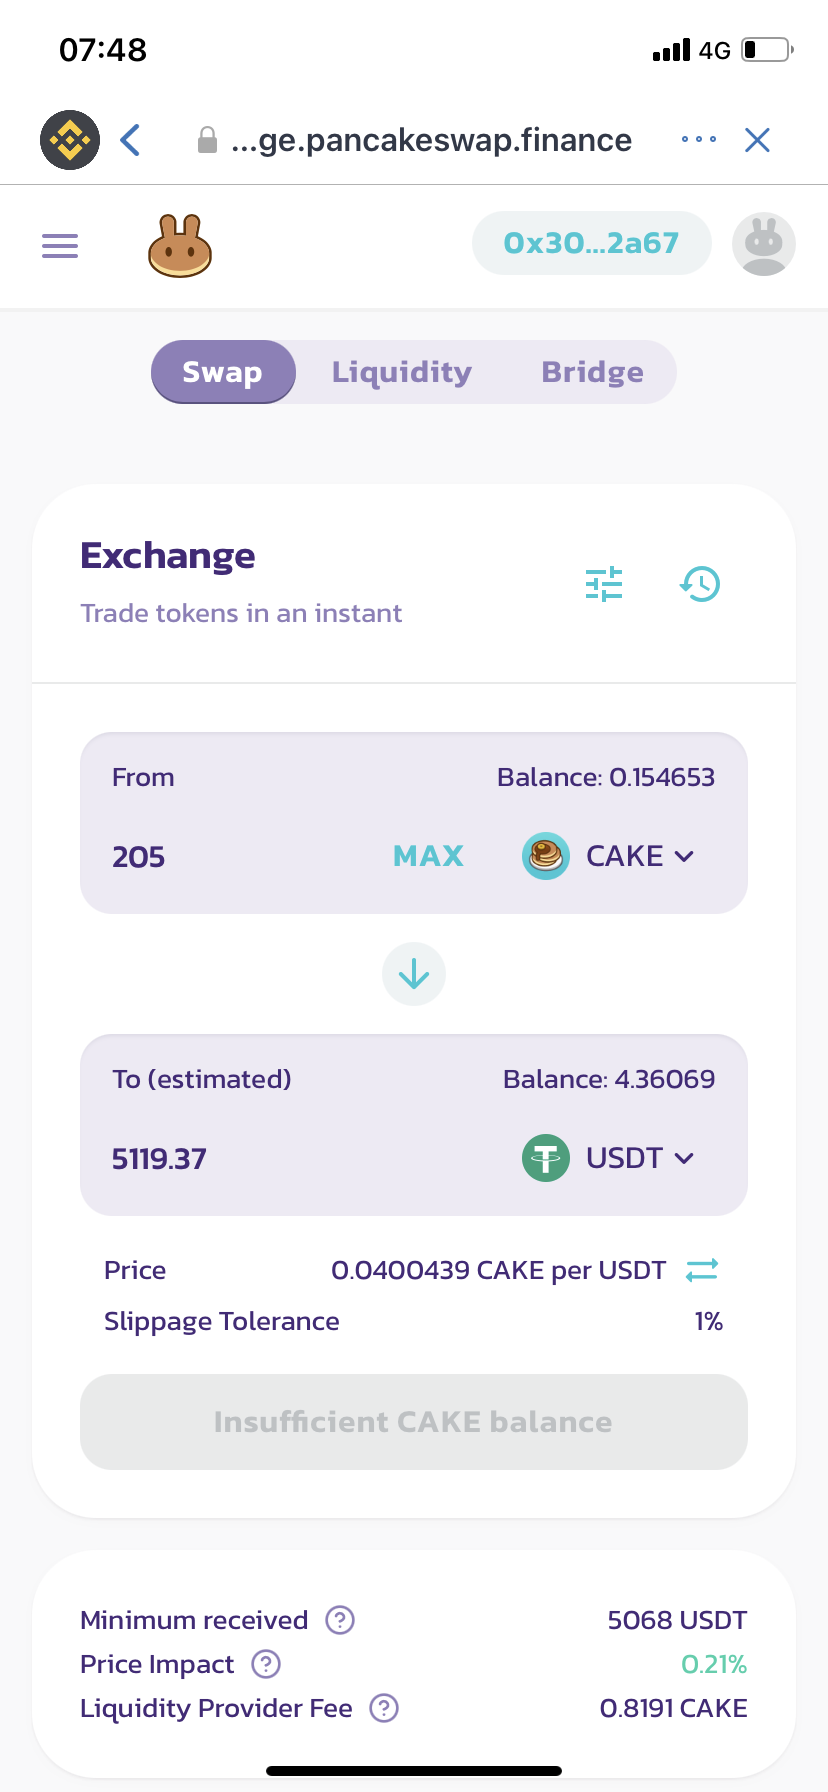Image resolution: width=828 pixels, height=1792 pixels.
Task: Tap the Minimum received help icon
Action: [x=340, y=1620]
